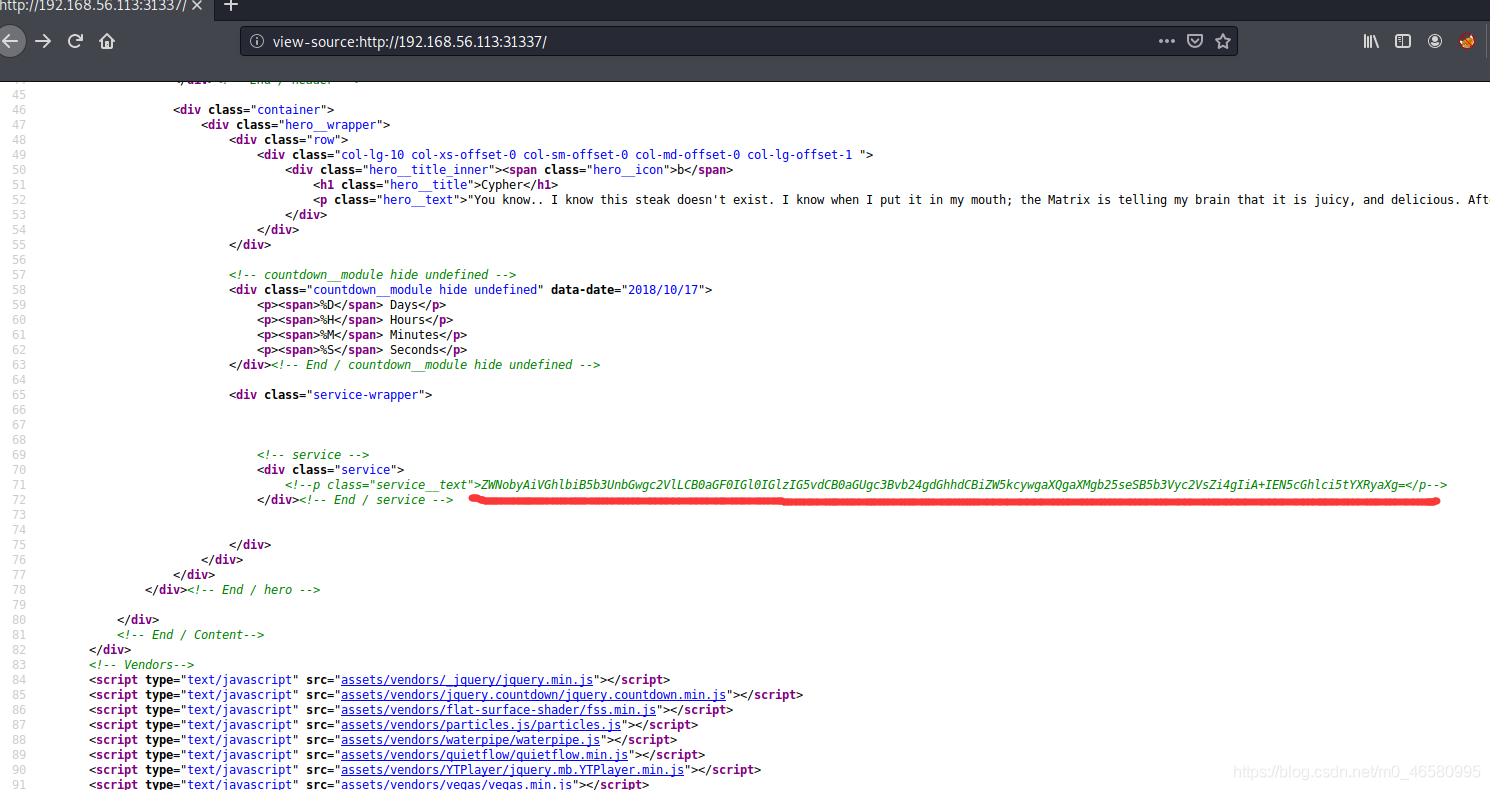The image size is (1490, 790).
Task: Click the col-lg-10 class value
Action: pyautogui.click(x=599, y=155)
